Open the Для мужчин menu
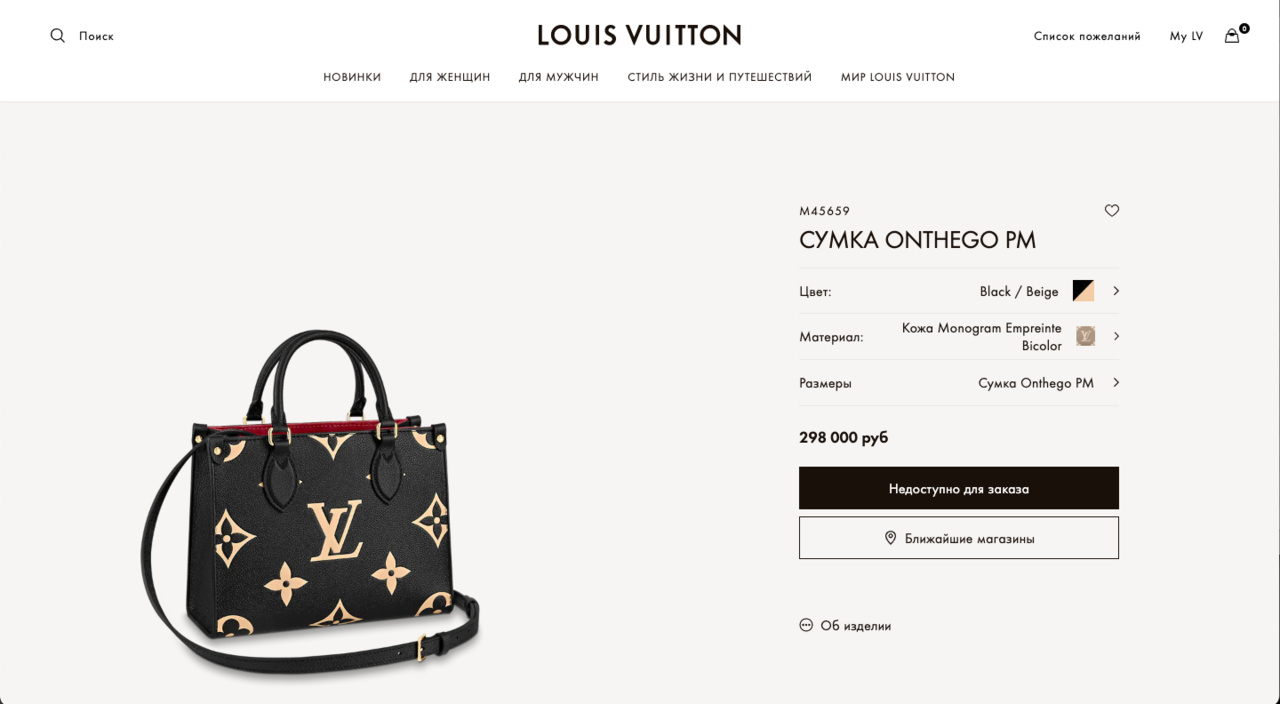Viewport: 1280px width, 704px height. point(559,77)
